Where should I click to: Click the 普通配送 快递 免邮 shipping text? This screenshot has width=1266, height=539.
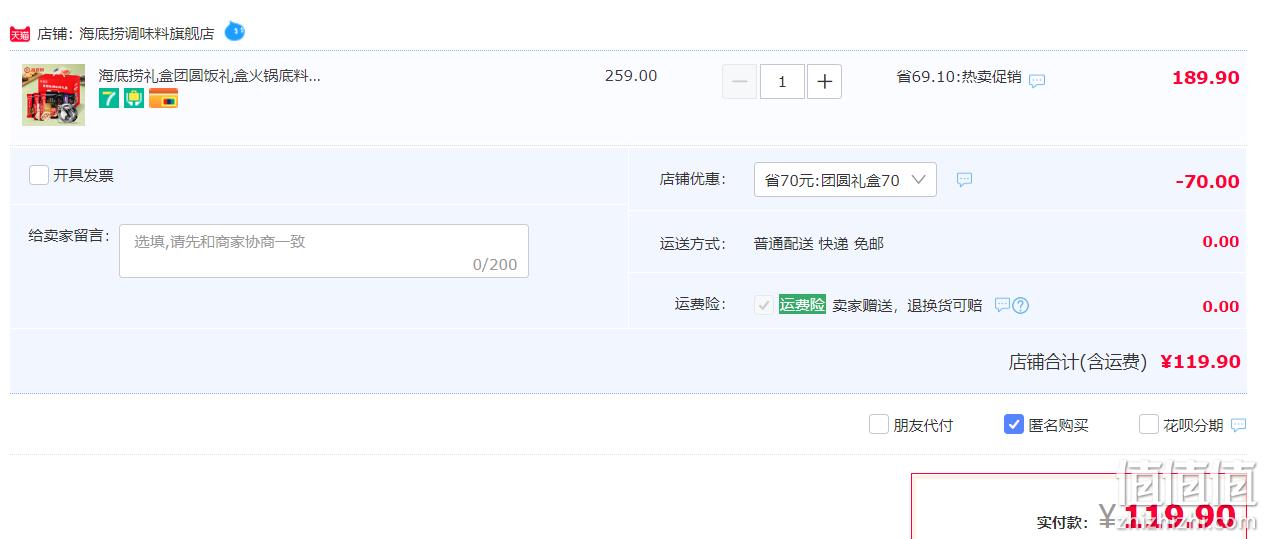819,243
